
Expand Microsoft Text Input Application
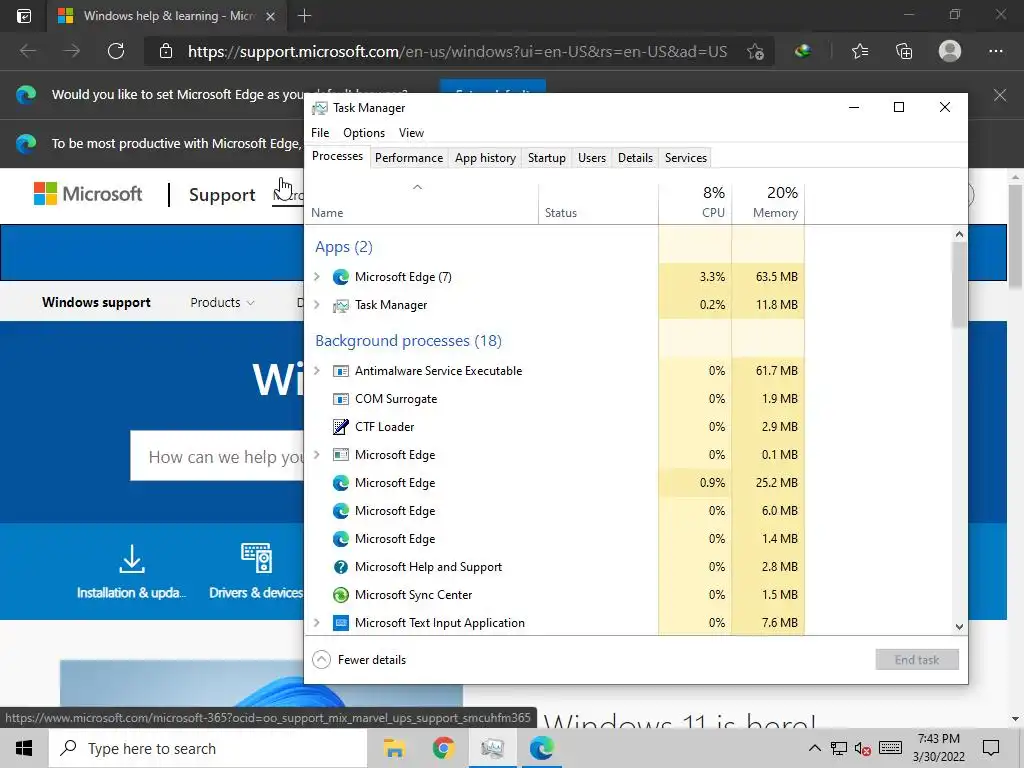coord(317,623)
